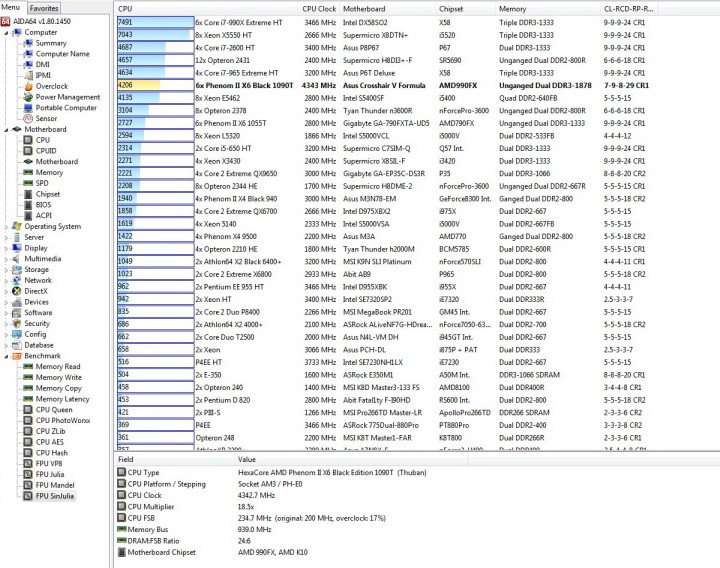The height and width of the screenshot is (568, 720).
Task: Expand the Server tree node
Action: coord(6,238)
